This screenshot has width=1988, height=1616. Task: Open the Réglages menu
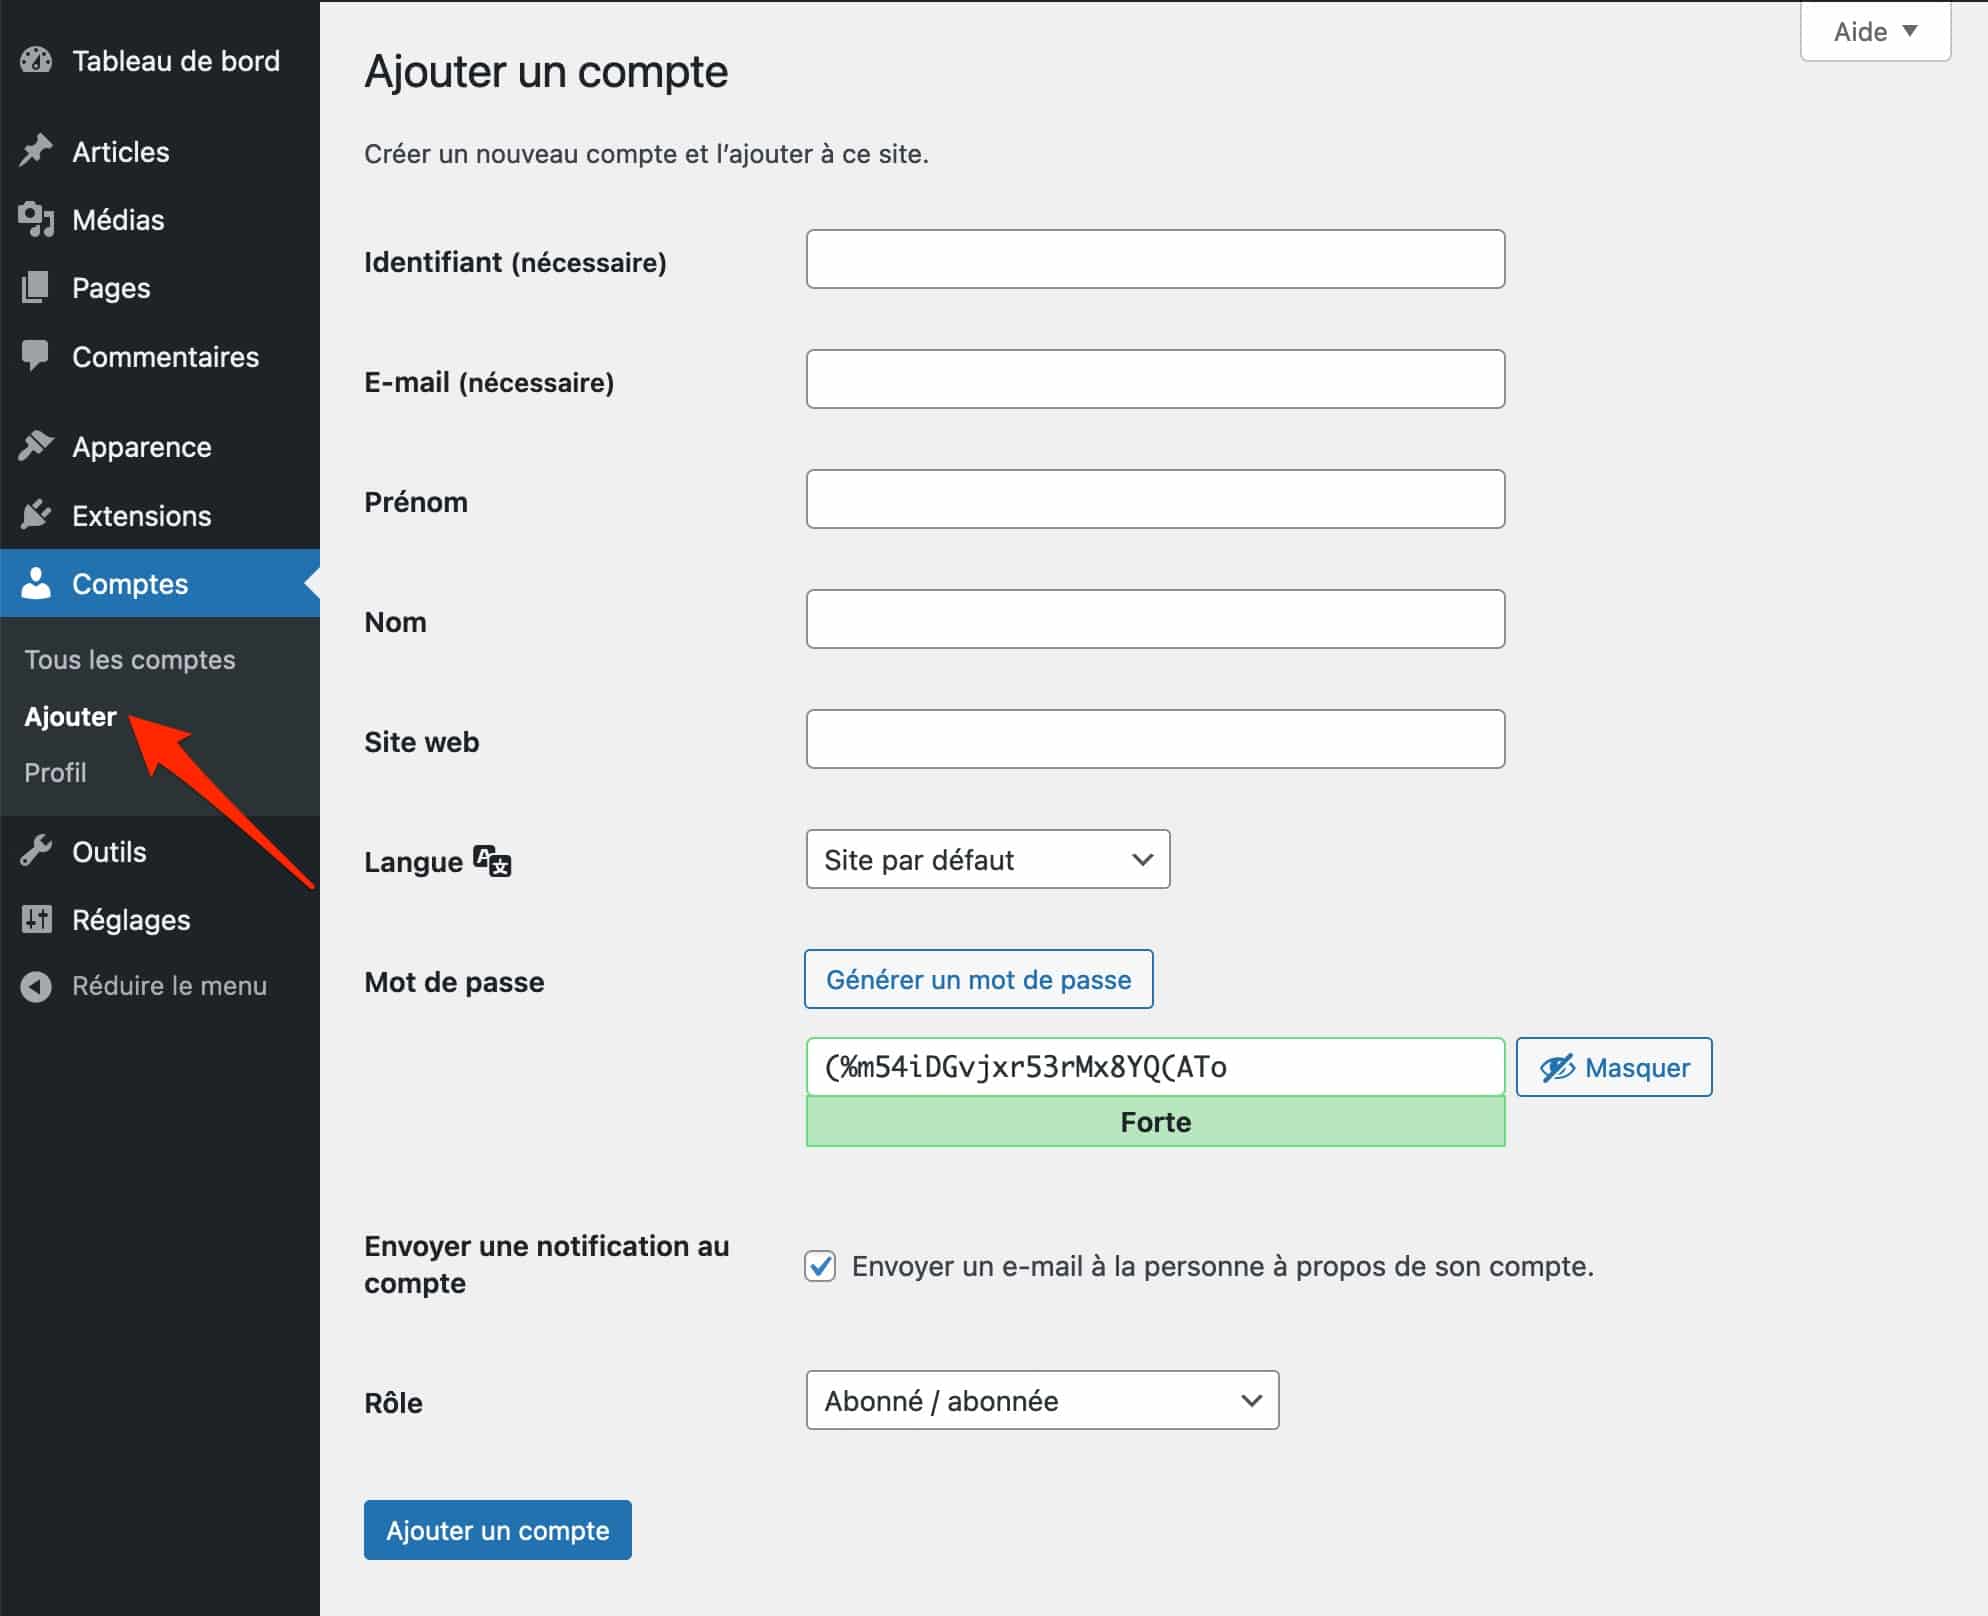[x=160, y=919]
